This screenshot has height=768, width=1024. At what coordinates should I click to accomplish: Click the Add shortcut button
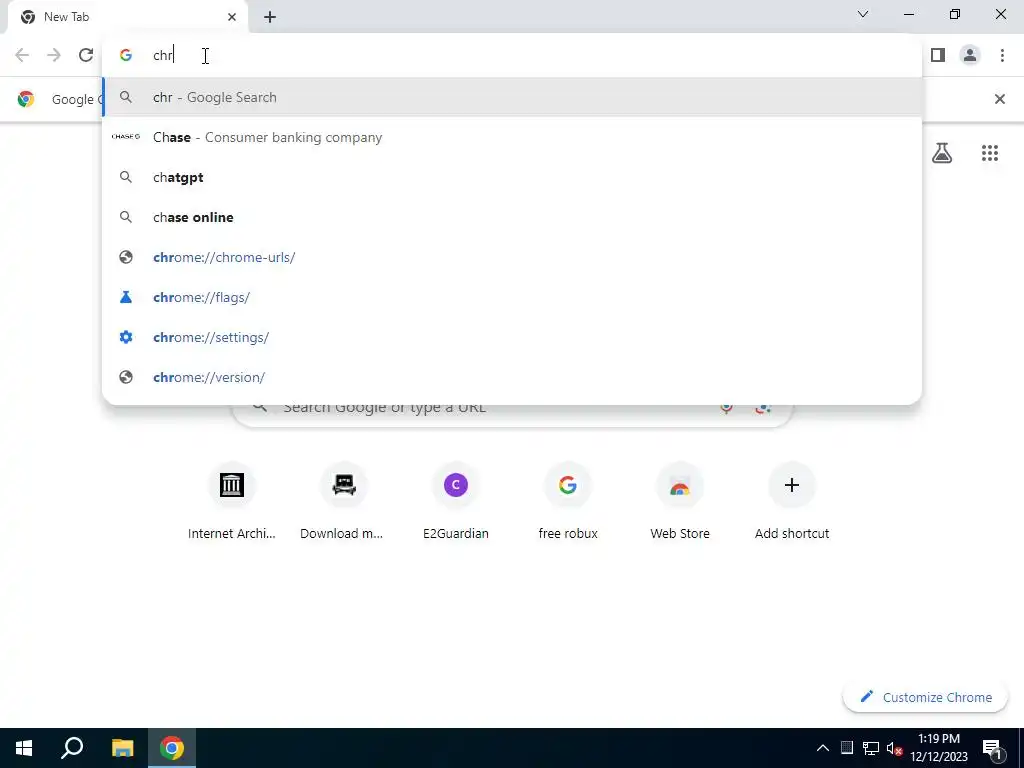pos(792,502)
